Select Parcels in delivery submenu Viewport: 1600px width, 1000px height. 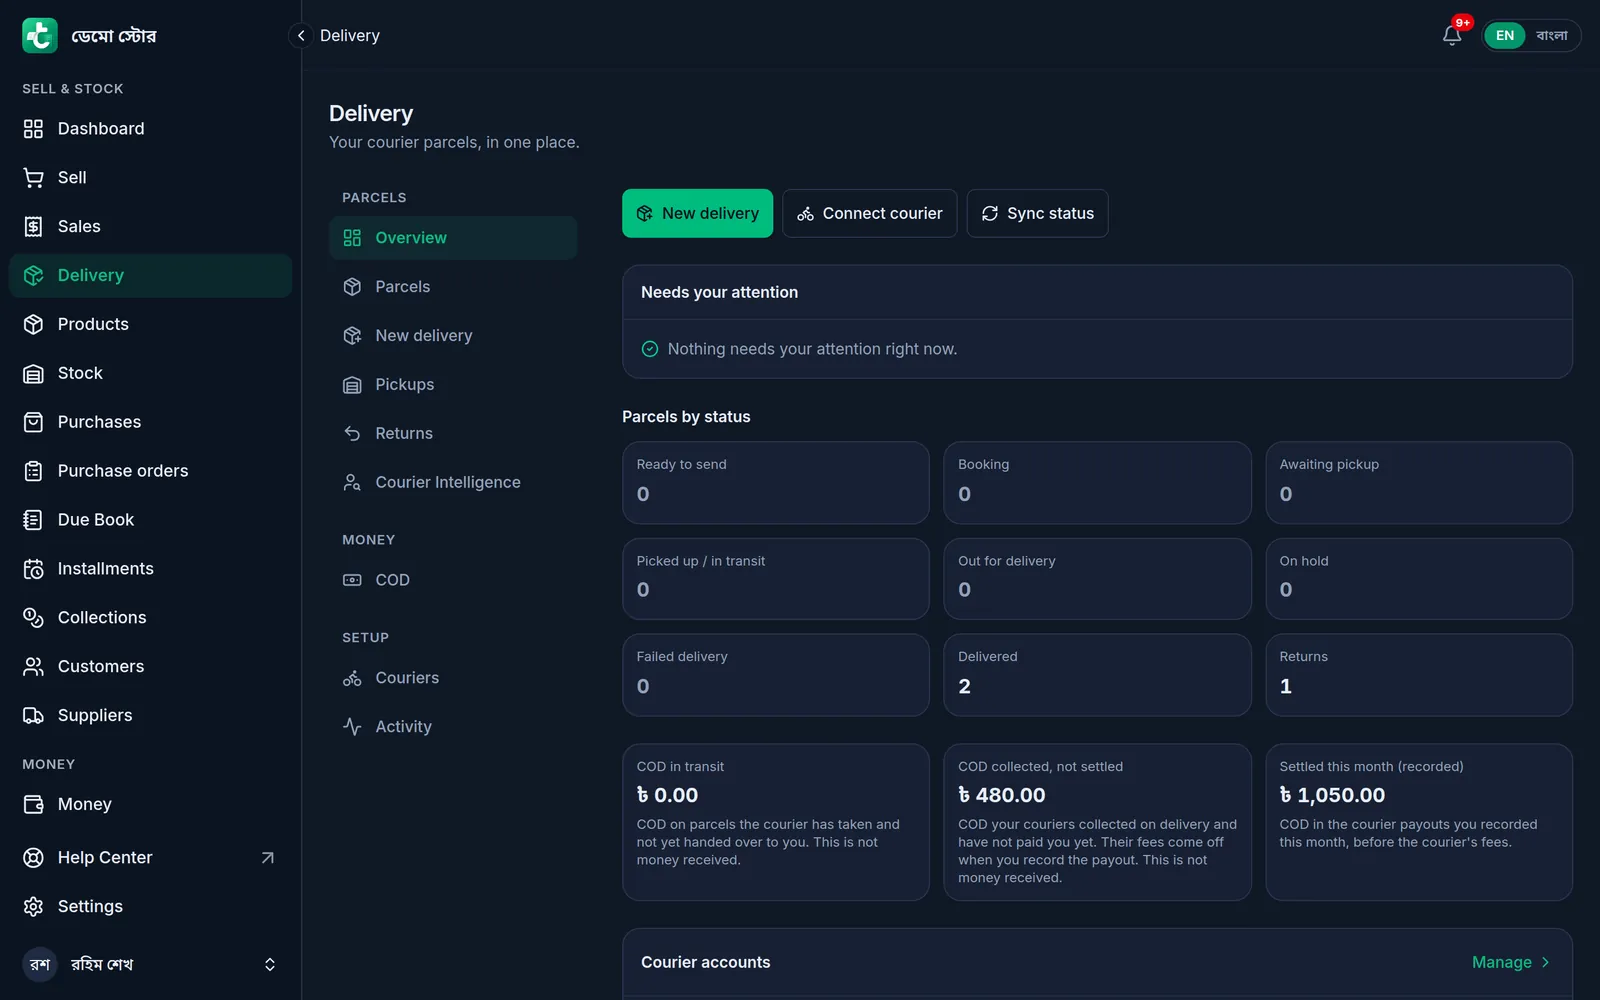[453, 287]
